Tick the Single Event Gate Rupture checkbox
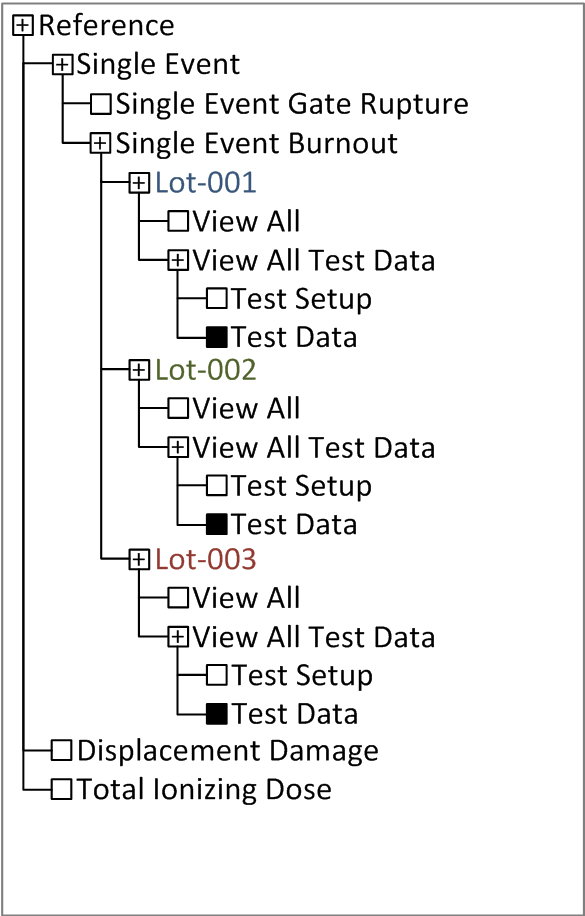The image size is (585, 916). click(x=101, y=105)
